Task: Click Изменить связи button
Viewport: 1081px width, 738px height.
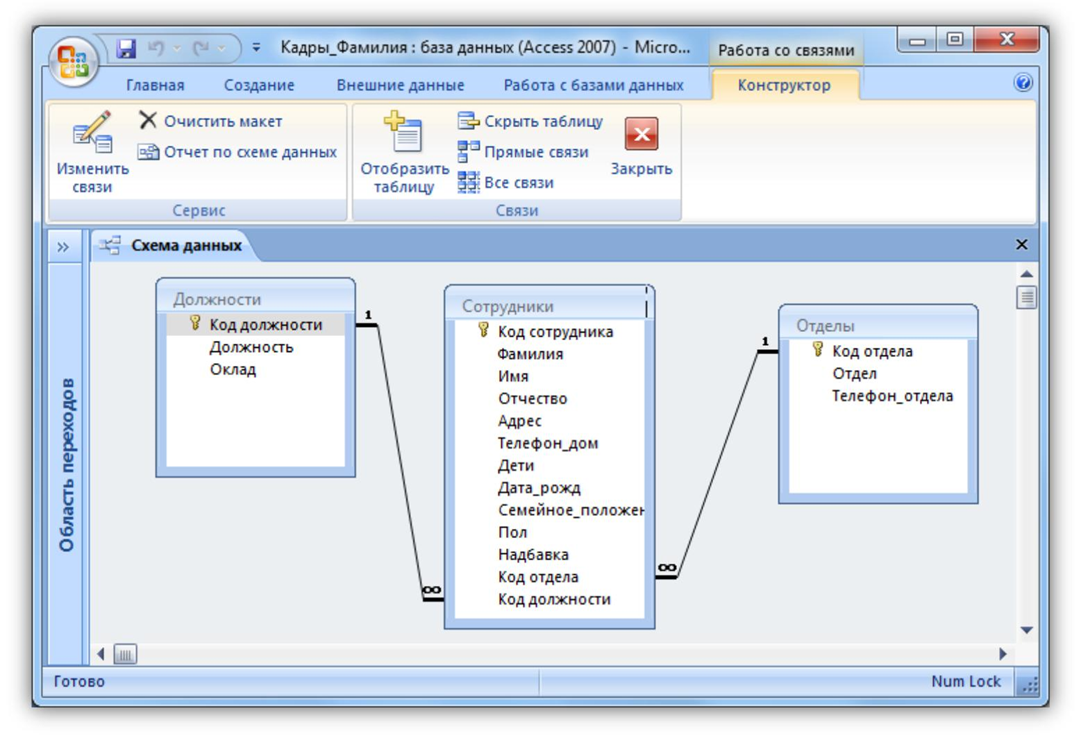Action: pyautogui.click(x=92, y=152)
